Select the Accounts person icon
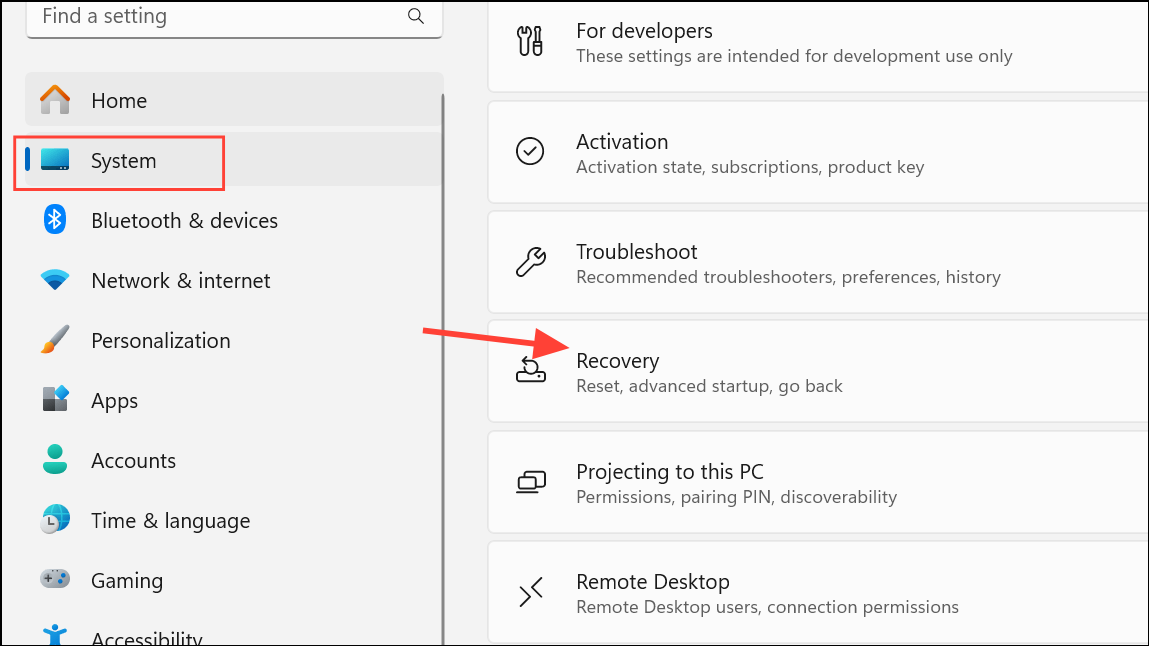 click(54, 460)
